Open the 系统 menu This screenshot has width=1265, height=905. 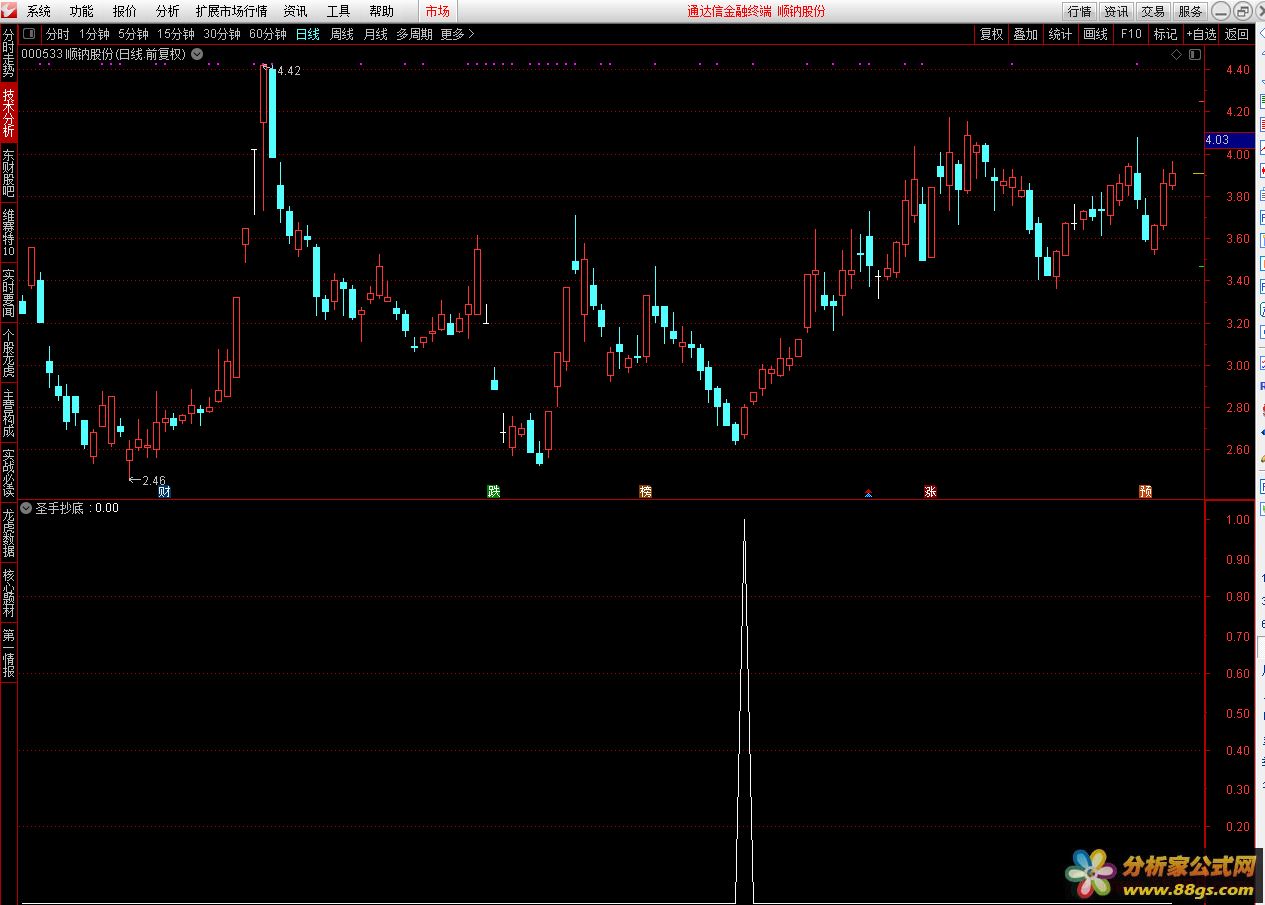coord(39,11)
